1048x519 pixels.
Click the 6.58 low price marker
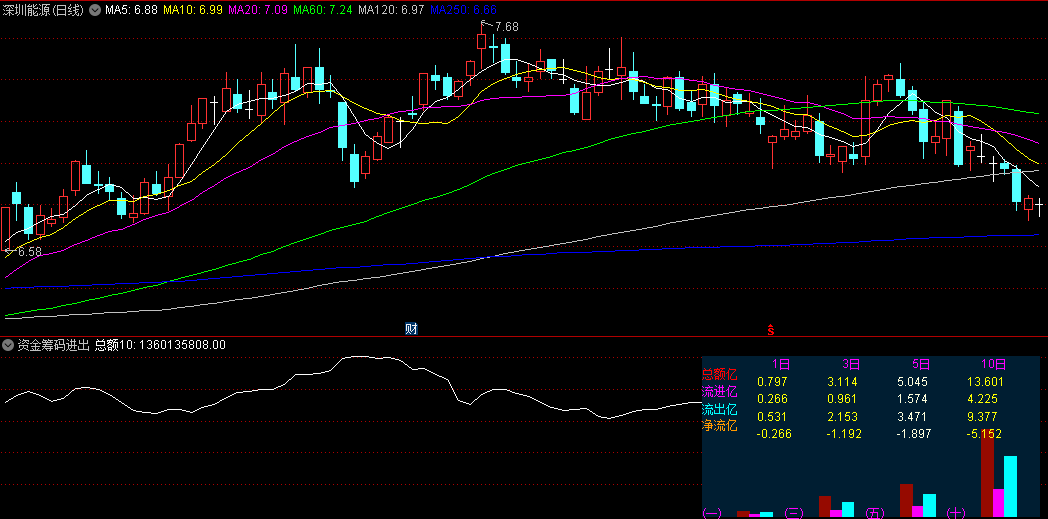(x=29, y=252)
